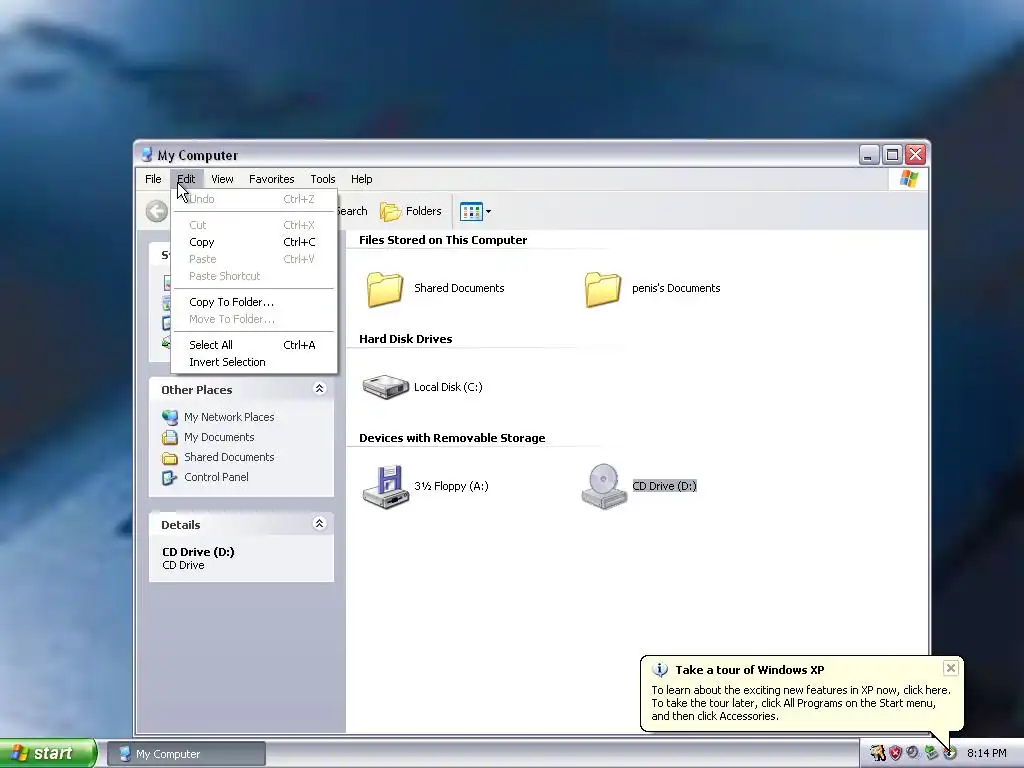Click the 'CD Drive (D:)' highlighted label
The height and width of the screenshot is (768, 1024).
click(664, 486)
